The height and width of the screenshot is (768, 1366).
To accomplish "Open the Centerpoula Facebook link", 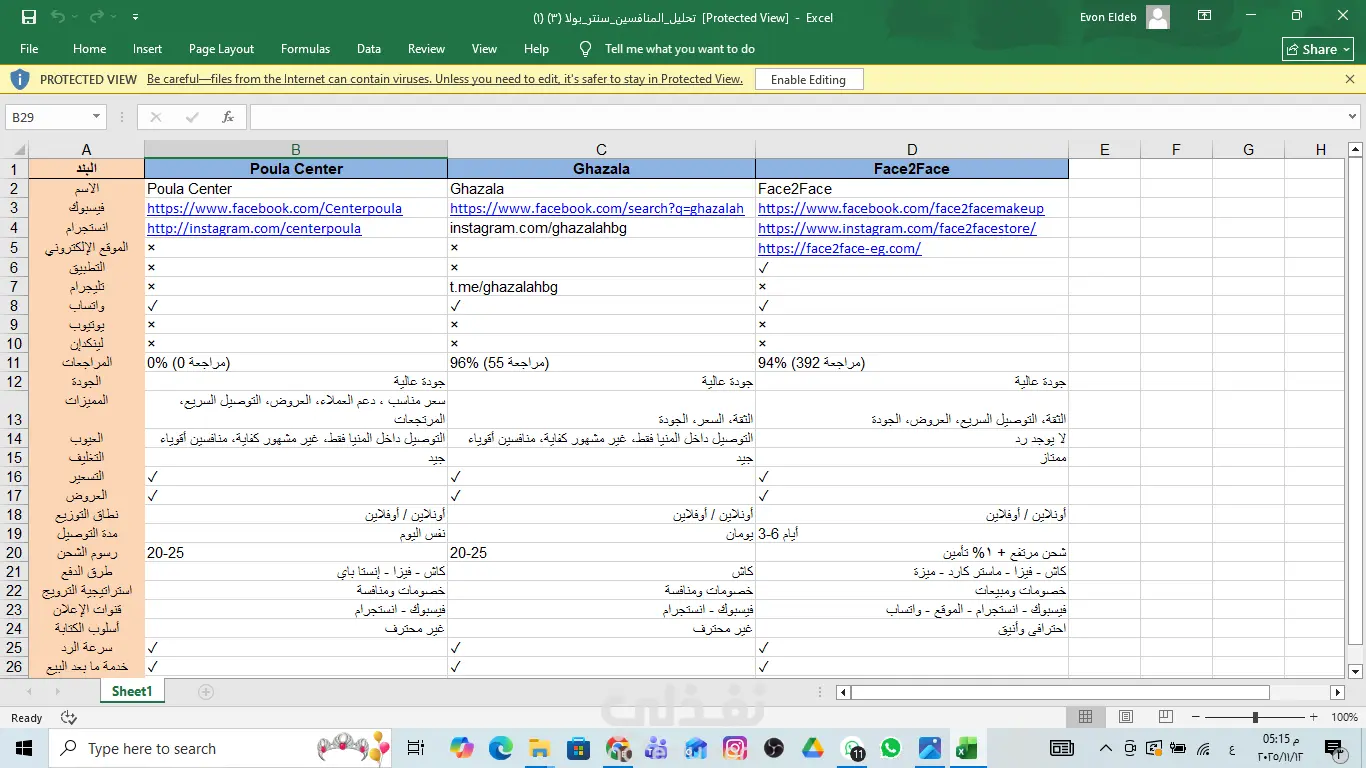I will point(274,209).
